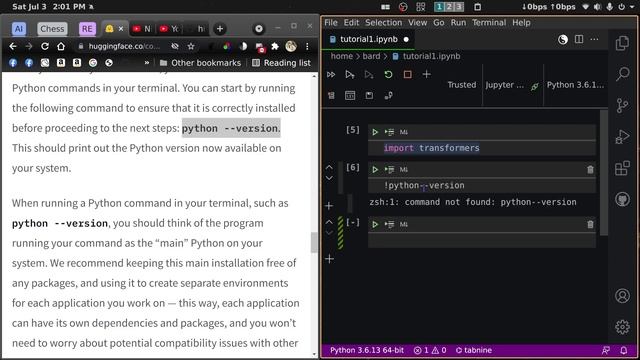This screenshot has width=640, height=360.
Task: Open the VS Code Explorer view
Action: coord(622,43)
